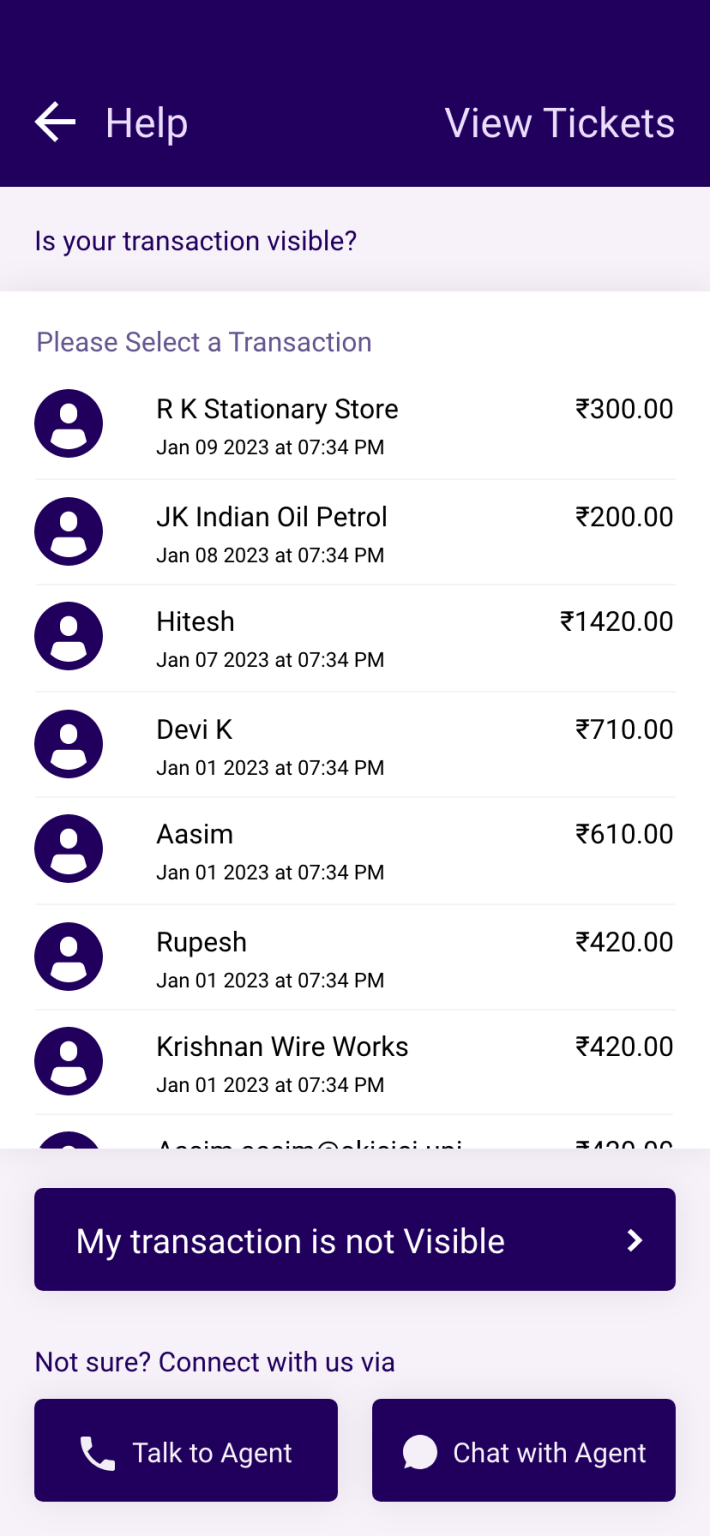
Task: Select the partially visible Aasim row at list bottom
Action: point(355,1143)
